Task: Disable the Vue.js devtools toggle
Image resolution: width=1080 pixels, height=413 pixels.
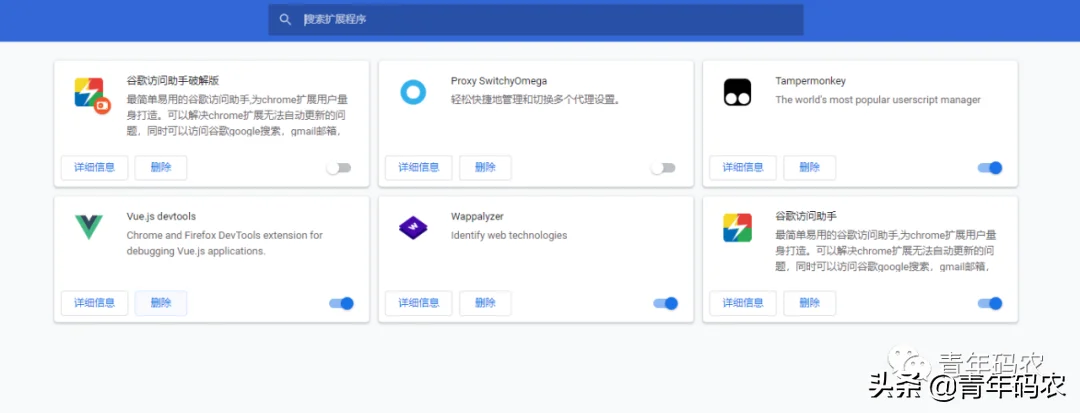Action: pyautogui.click(x=342, y=304)
